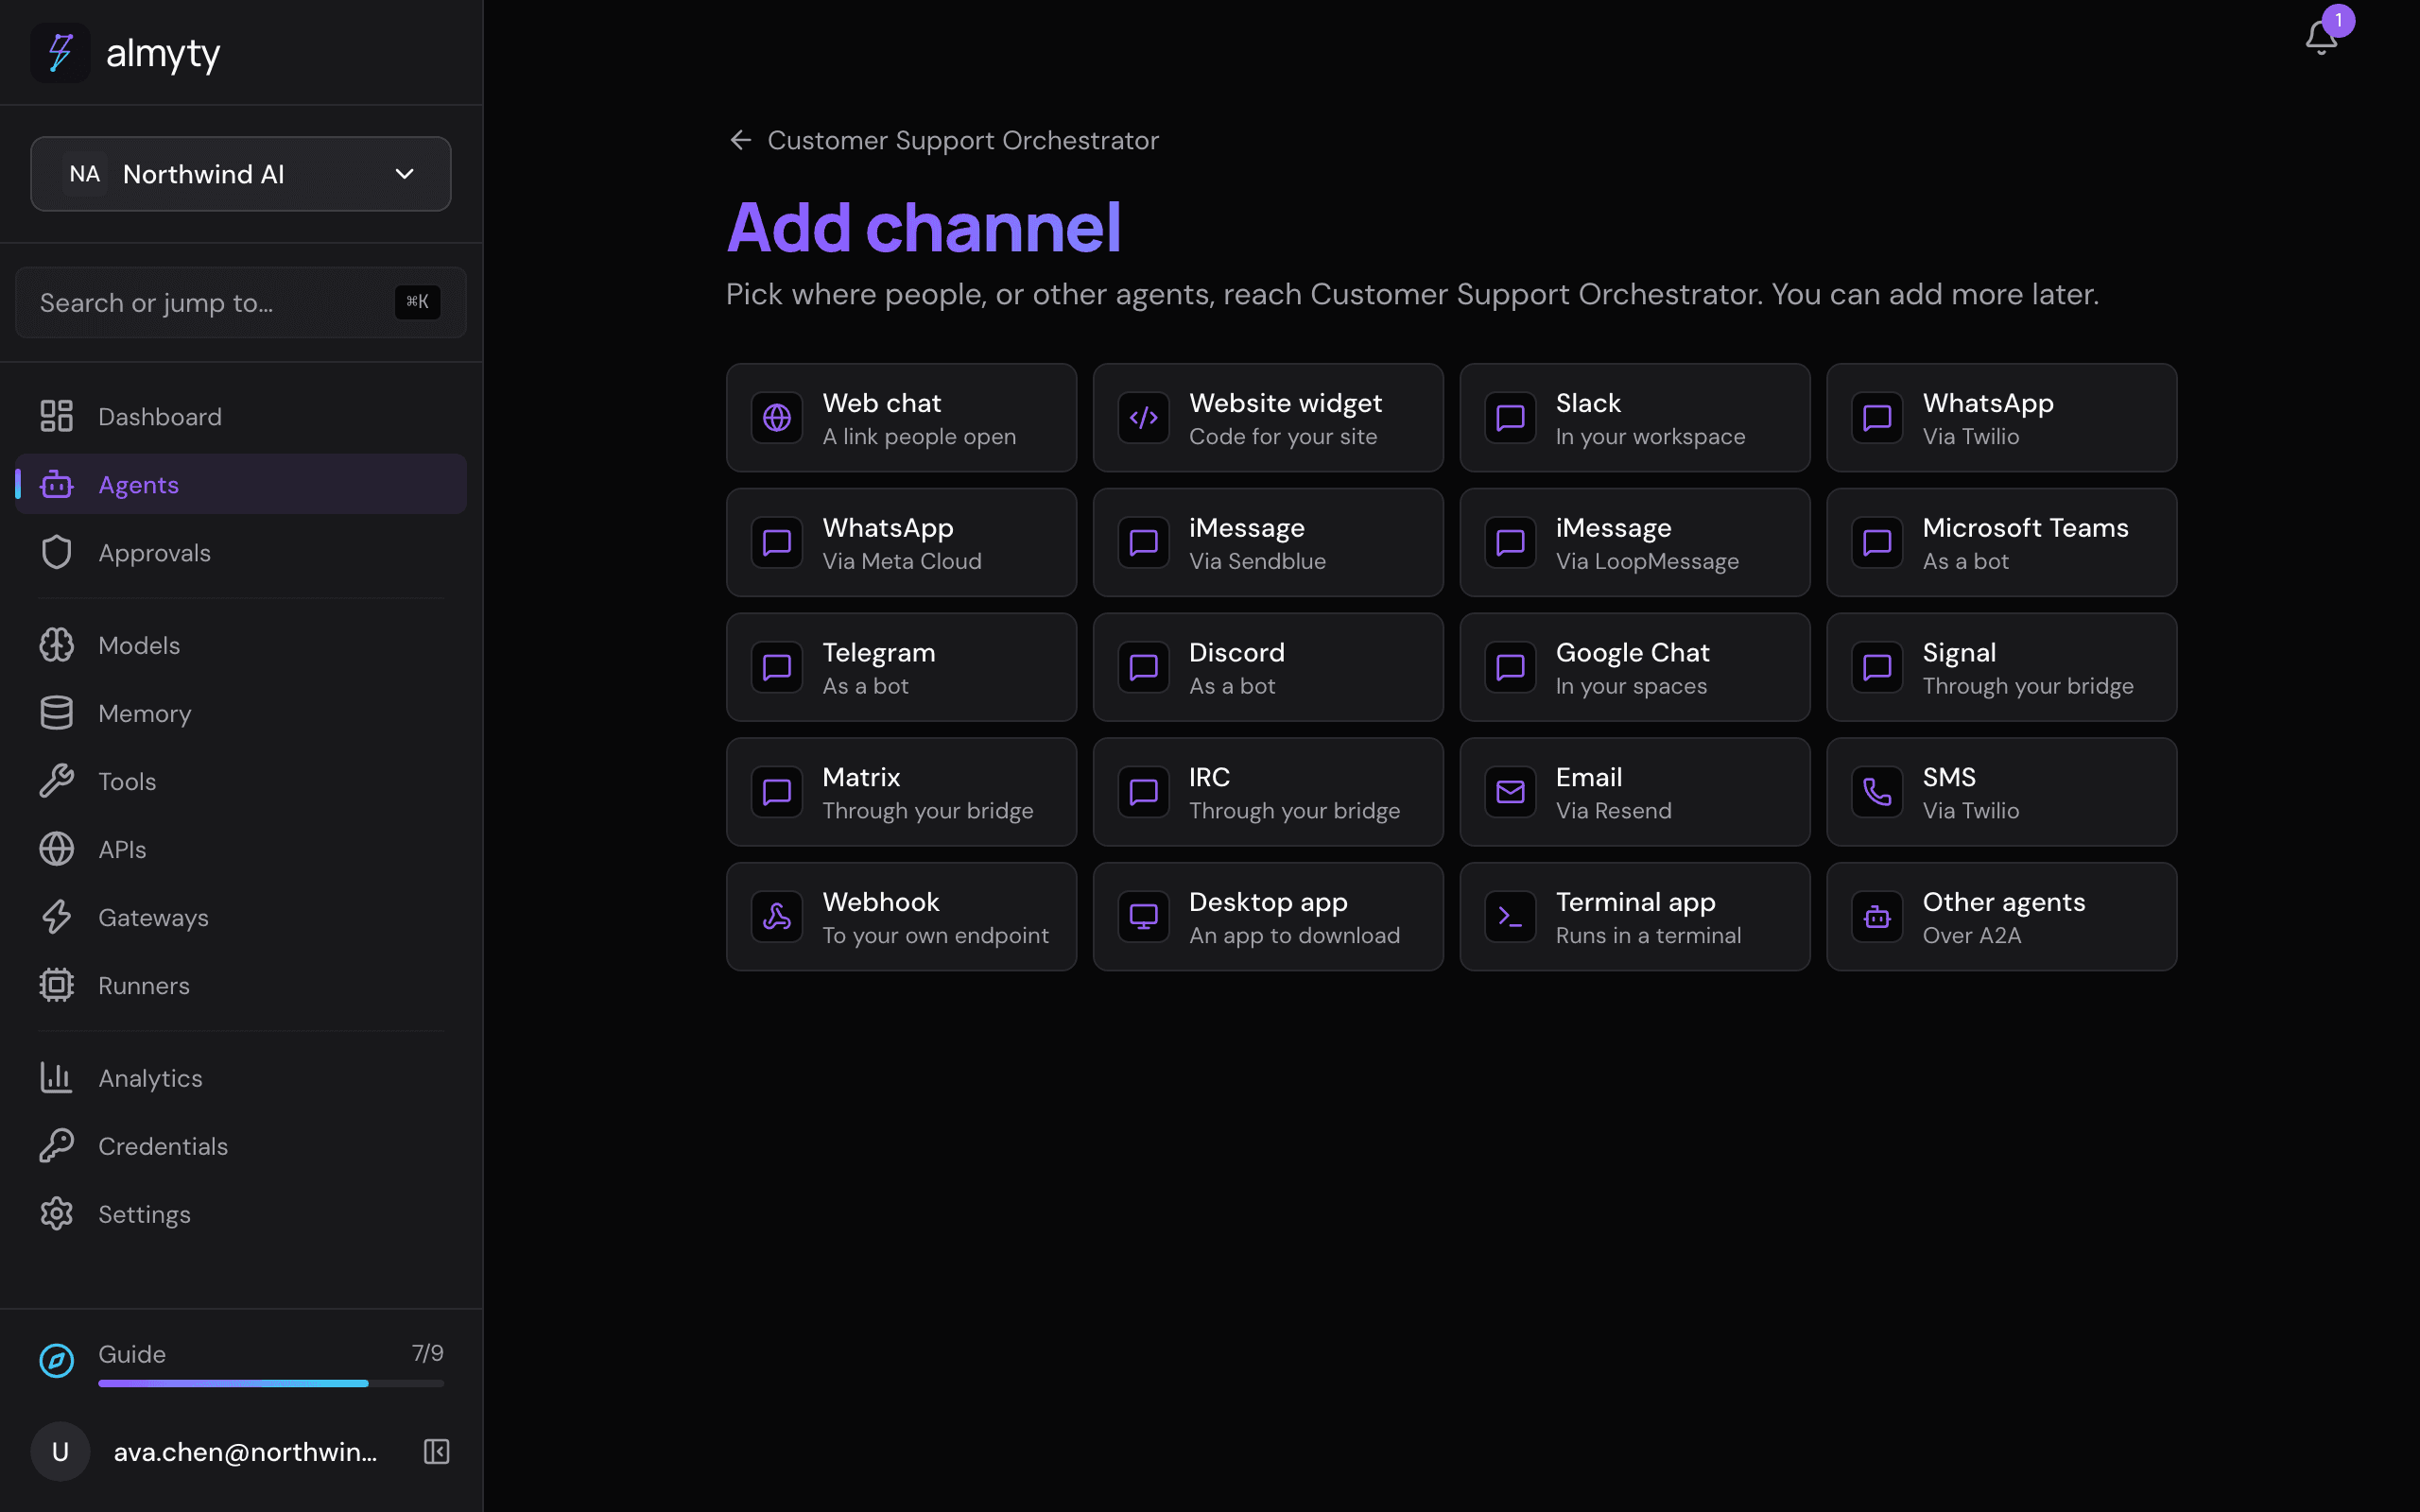Click the Web chat globe icon

(777, 418)
